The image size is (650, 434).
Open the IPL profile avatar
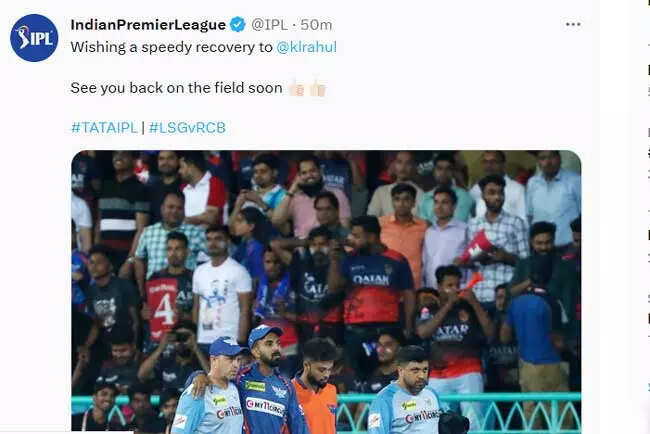(x=34, y=38)
